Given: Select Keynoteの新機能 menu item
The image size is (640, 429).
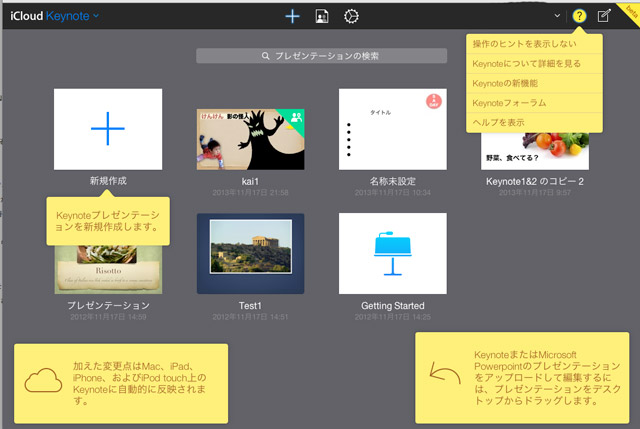Looking at the screenshot, I should pos(534,83).
